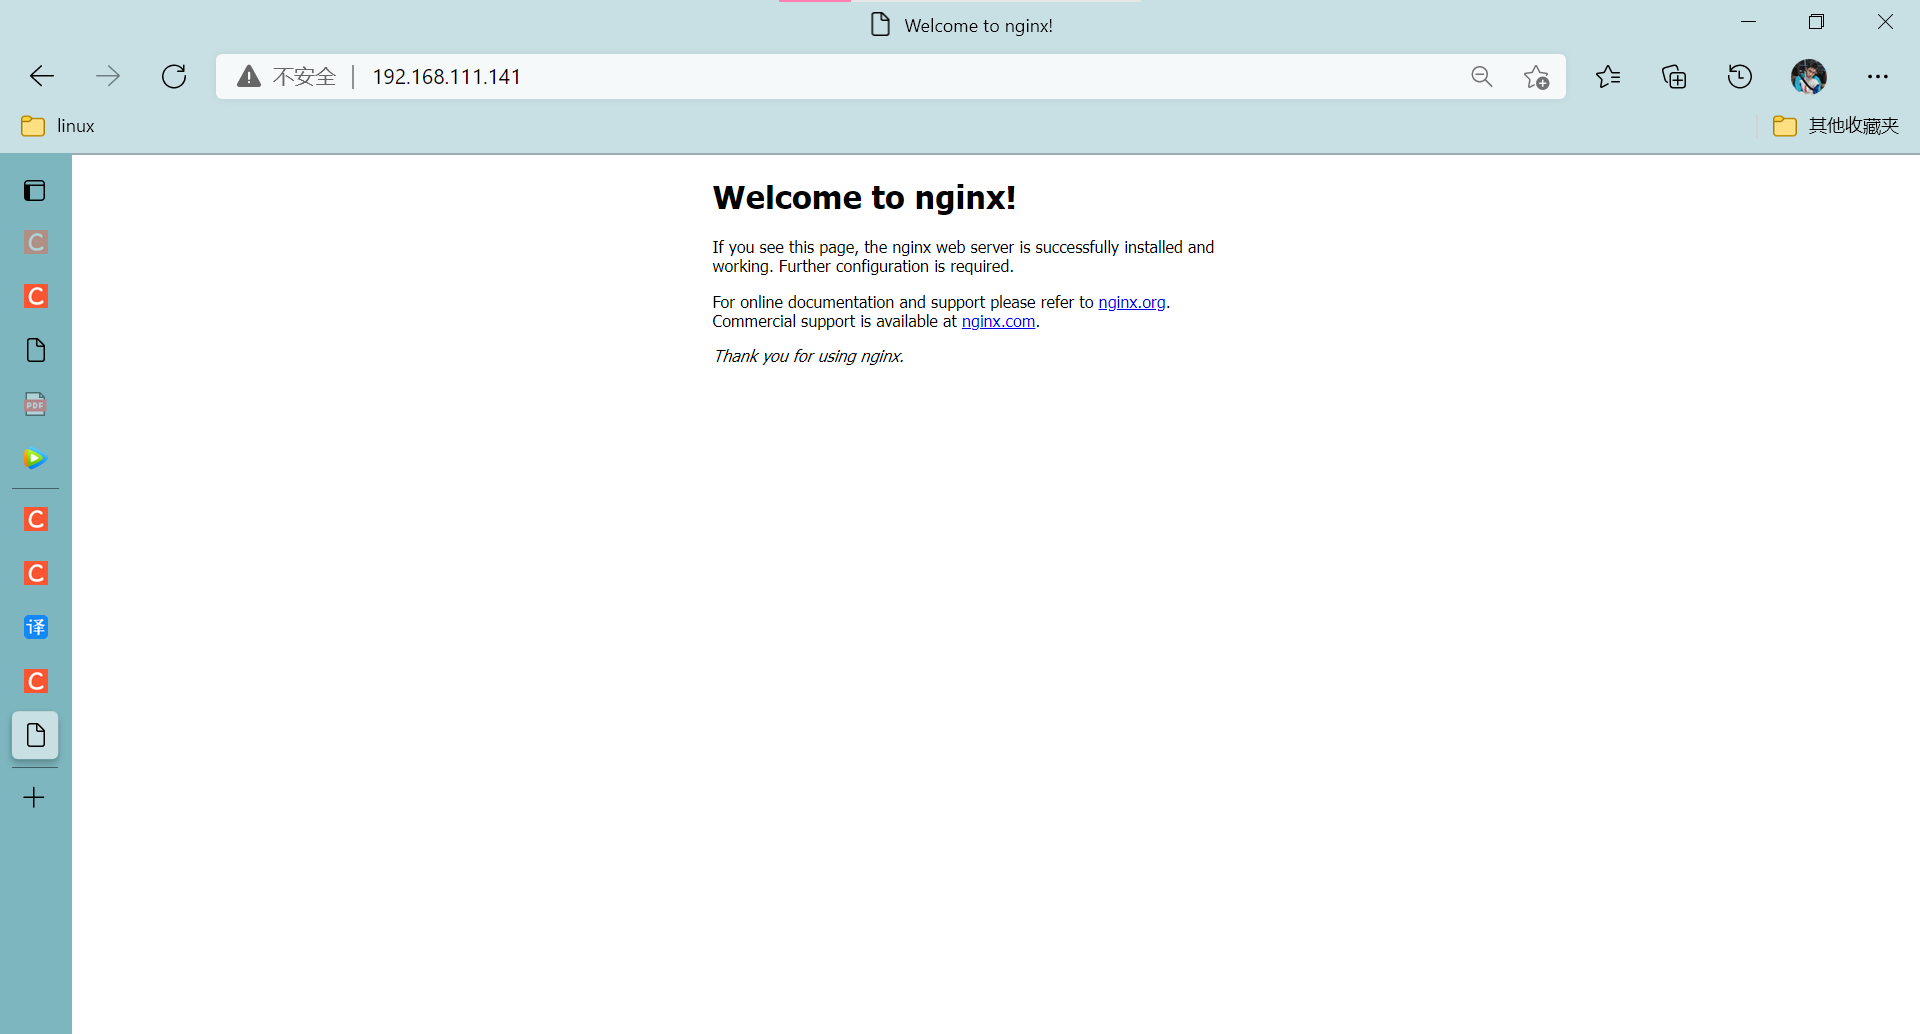Select the C tab directly below the translate tab
This screenshot has width=1920, height=1034.
(36, 681)
